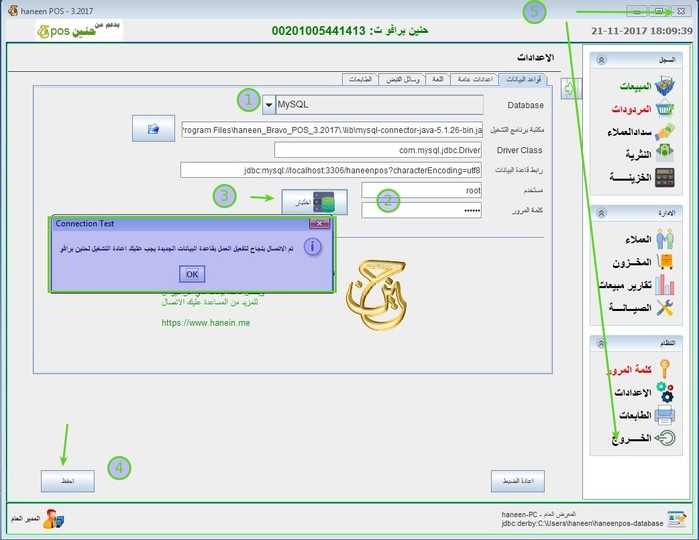
Task: Open customer payments (سداد العملاء) icon
Action: coord(664,132)
